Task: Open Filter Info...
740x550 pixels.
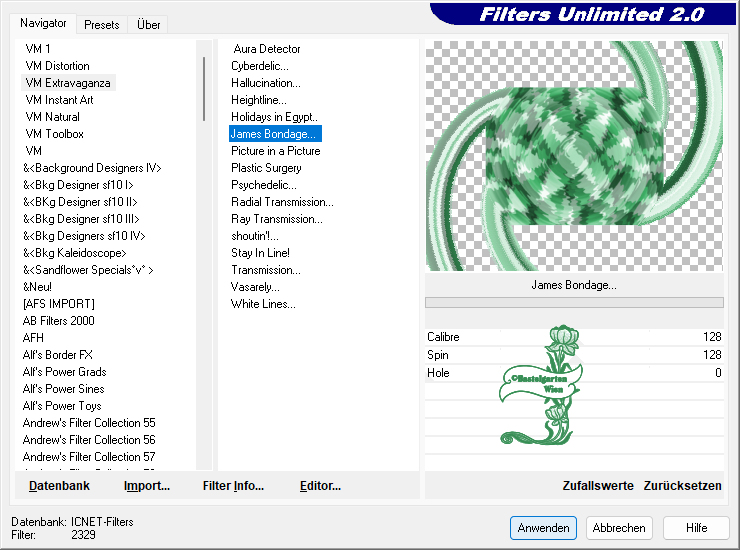Action: [233, 485]
